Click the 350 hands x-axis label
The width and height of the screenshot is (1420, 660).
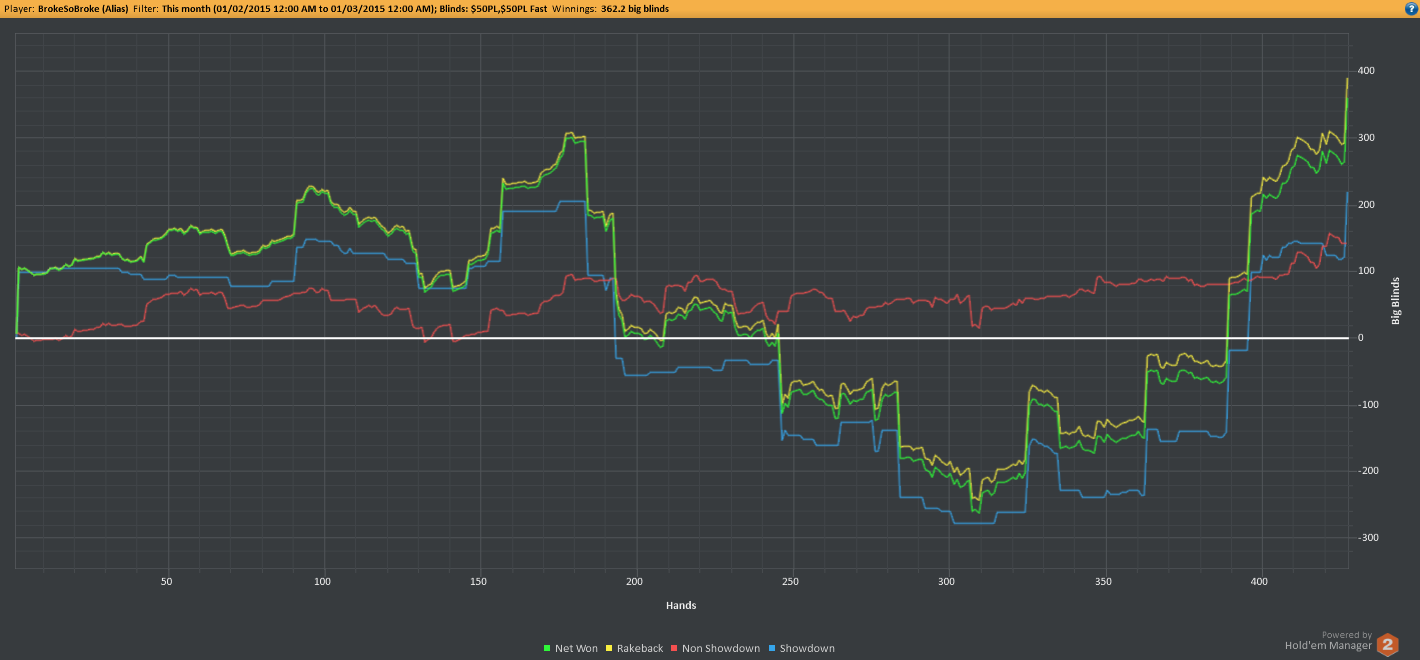tap(1103, 581)
